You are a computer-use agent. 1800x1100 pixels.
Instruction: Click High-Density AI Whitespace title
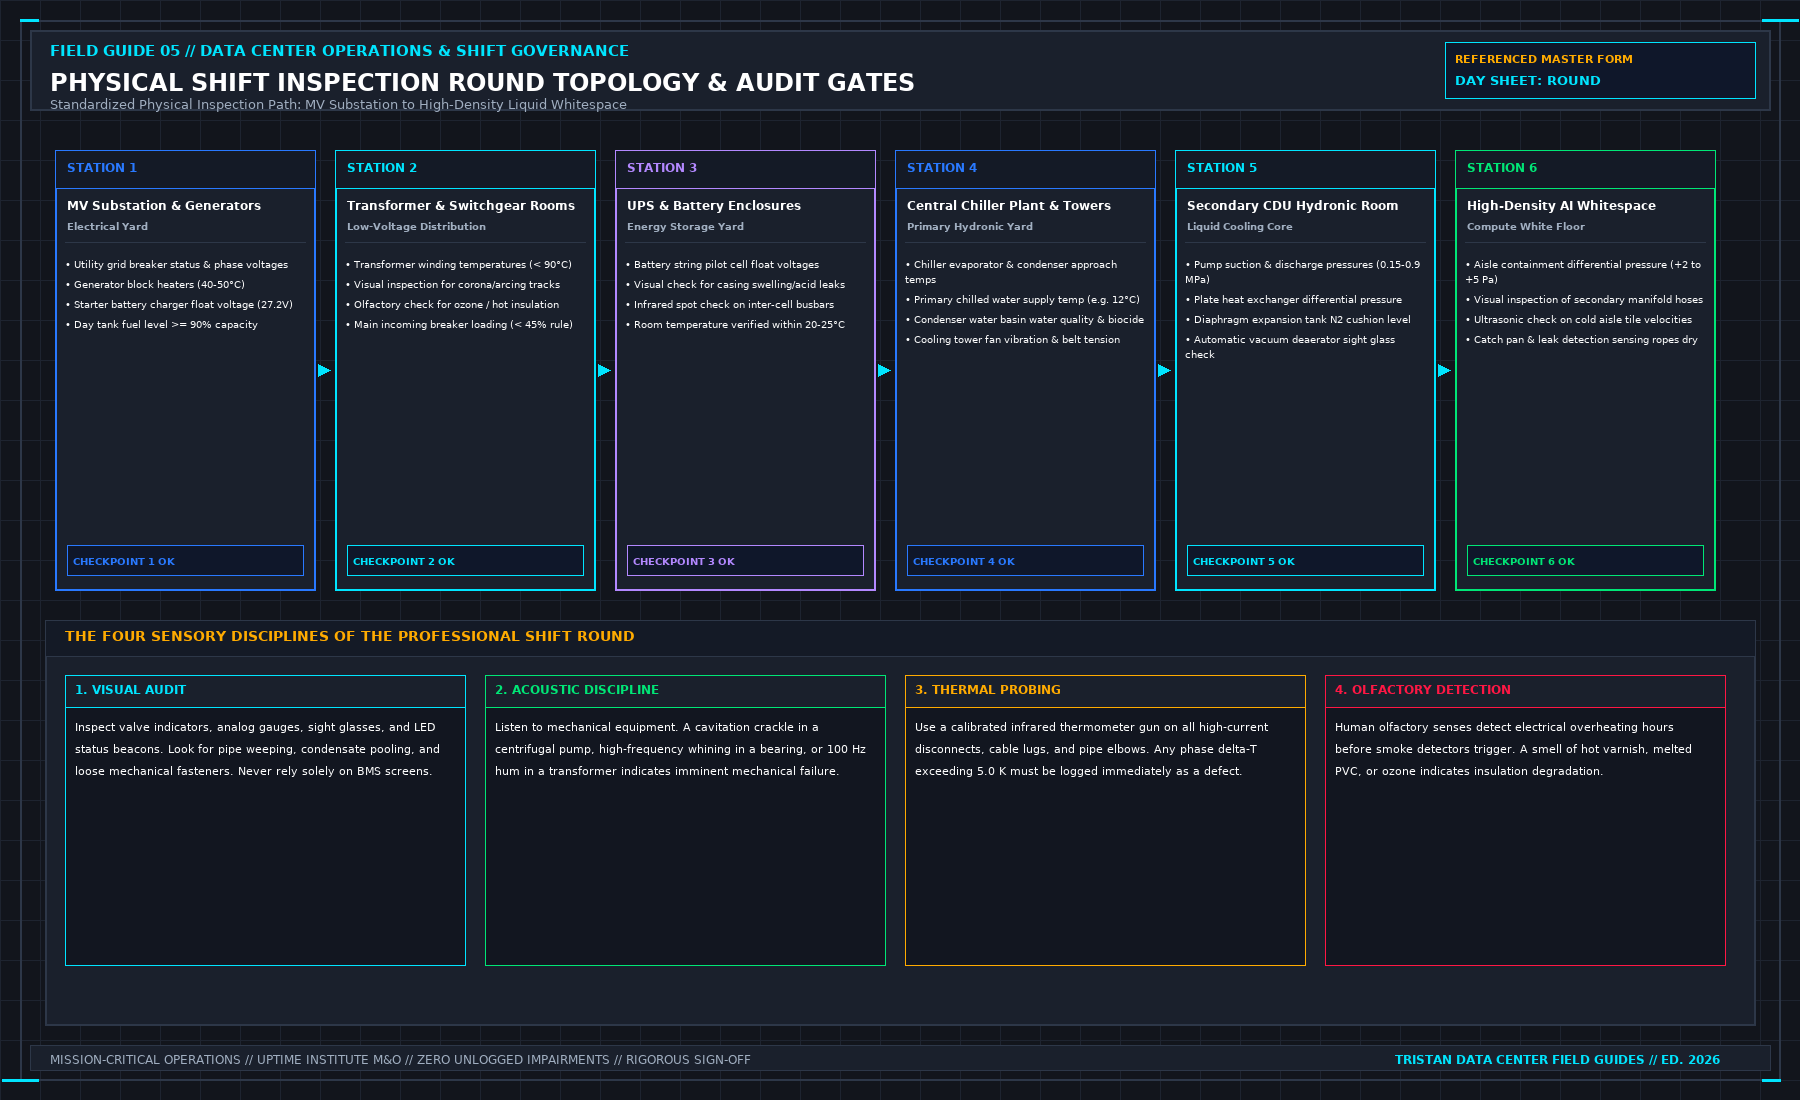pyautogui.click(x=1561, y=206)
